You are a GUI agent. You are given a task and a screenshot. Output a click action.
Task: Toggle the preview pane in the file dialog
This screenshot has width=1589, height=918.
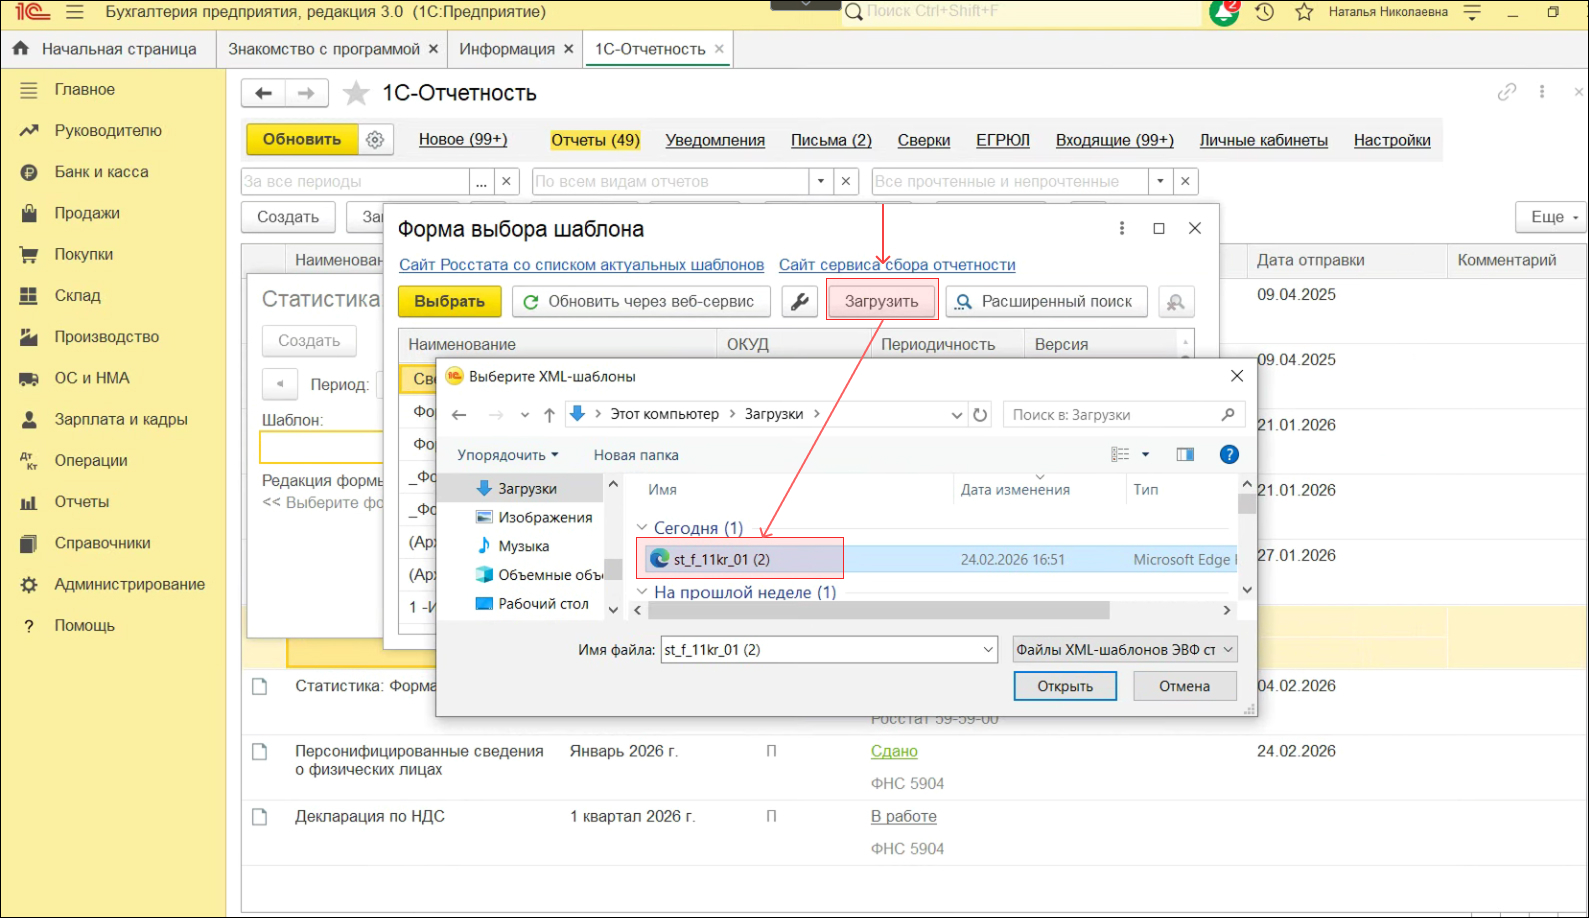click(x=1185, y=455)
